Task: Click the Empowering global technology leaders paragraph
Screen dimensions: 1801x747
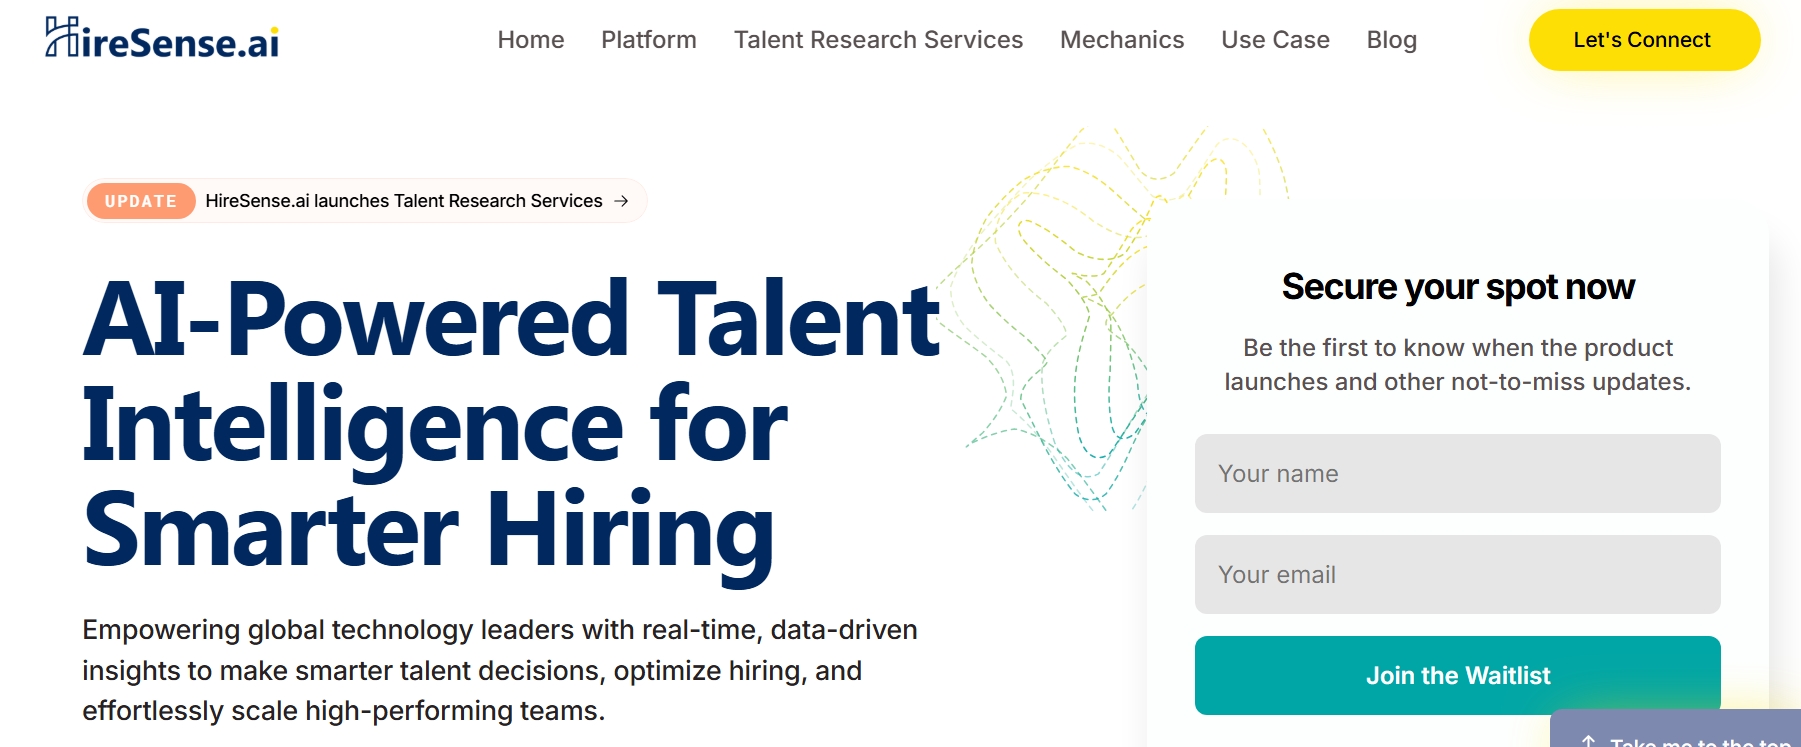Action: pos(500,670)
